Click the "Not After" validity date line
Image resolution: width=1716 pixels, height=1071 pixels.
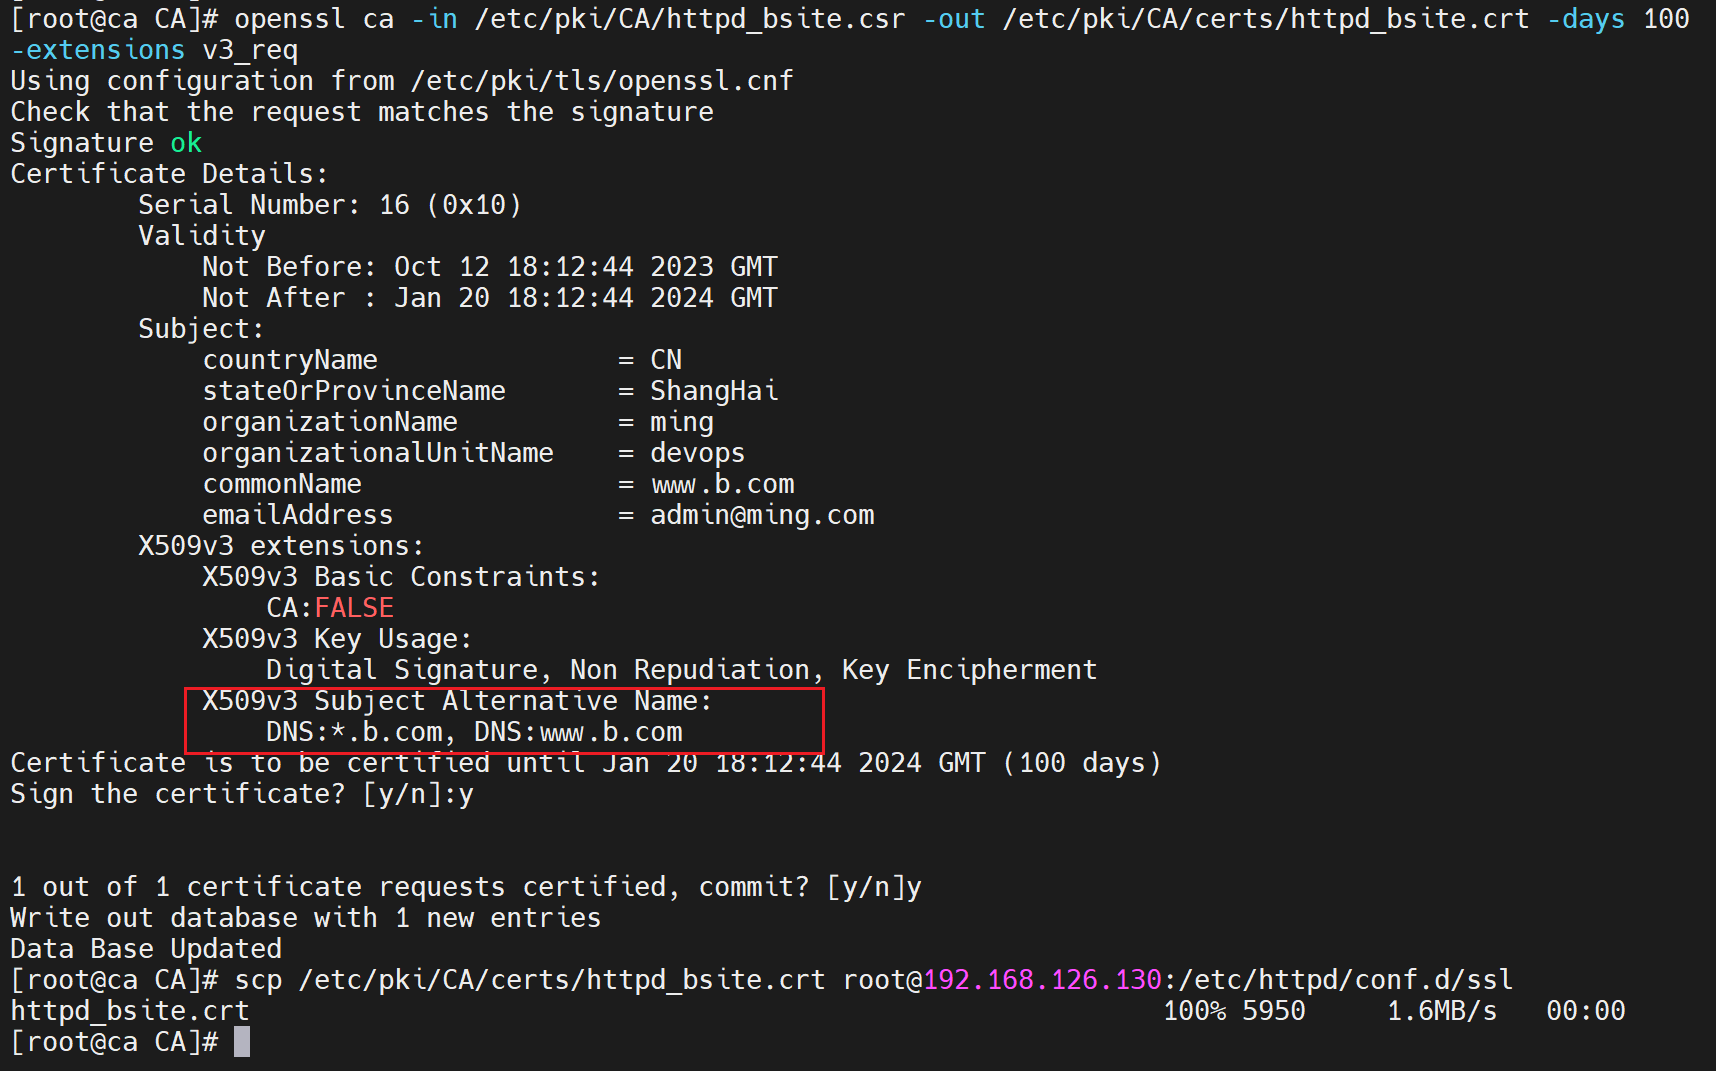click(x=489, y=298)
